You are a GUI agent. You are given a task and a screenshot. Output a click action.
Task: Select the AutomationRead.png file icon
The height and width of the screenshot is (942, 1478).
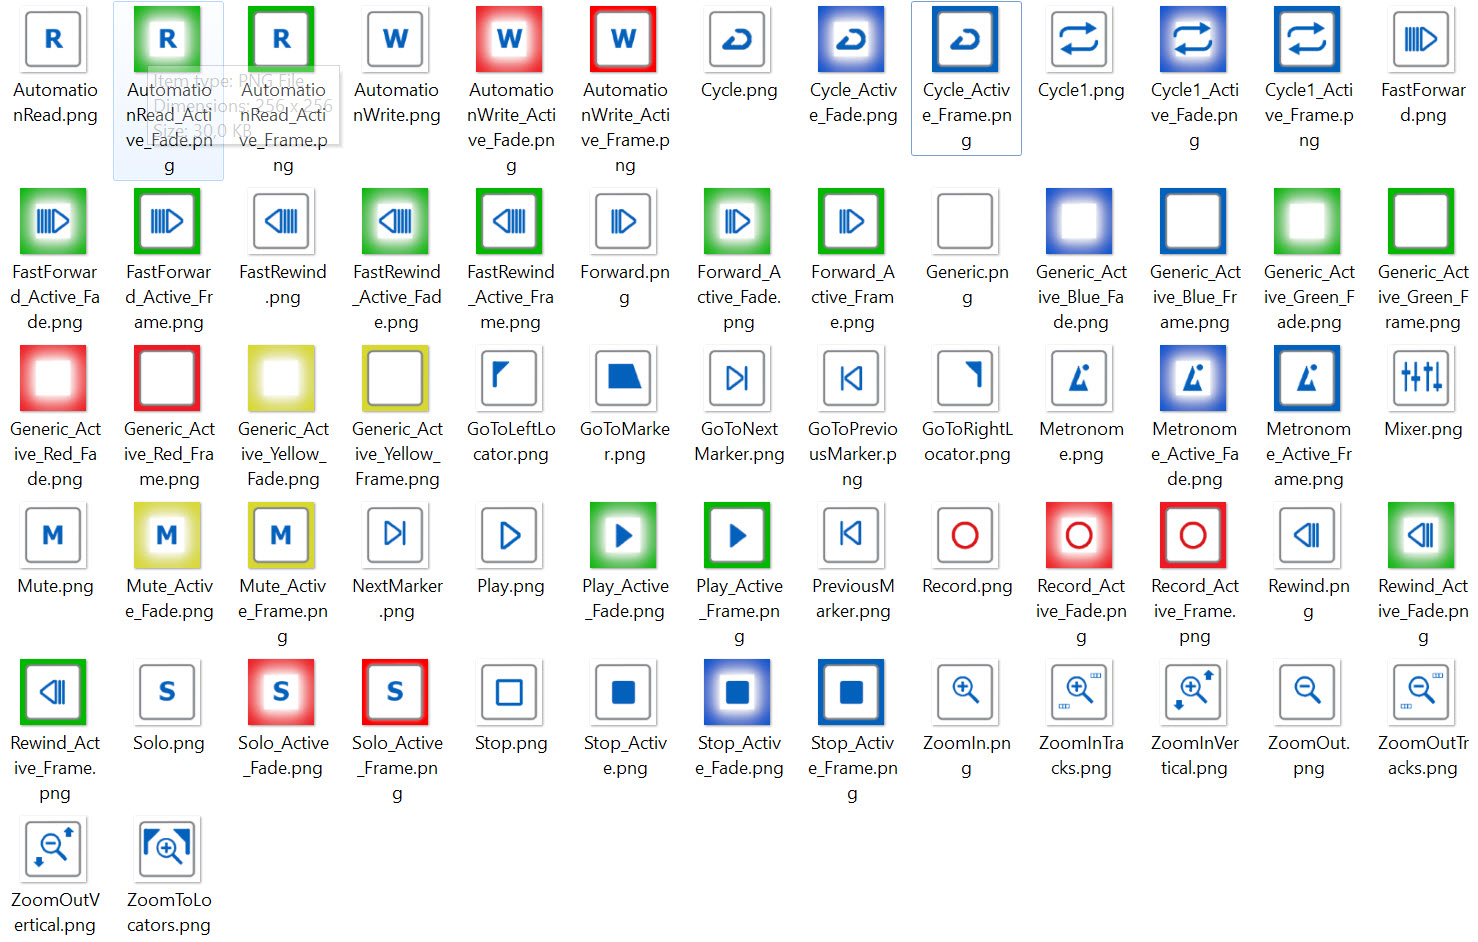54,40
